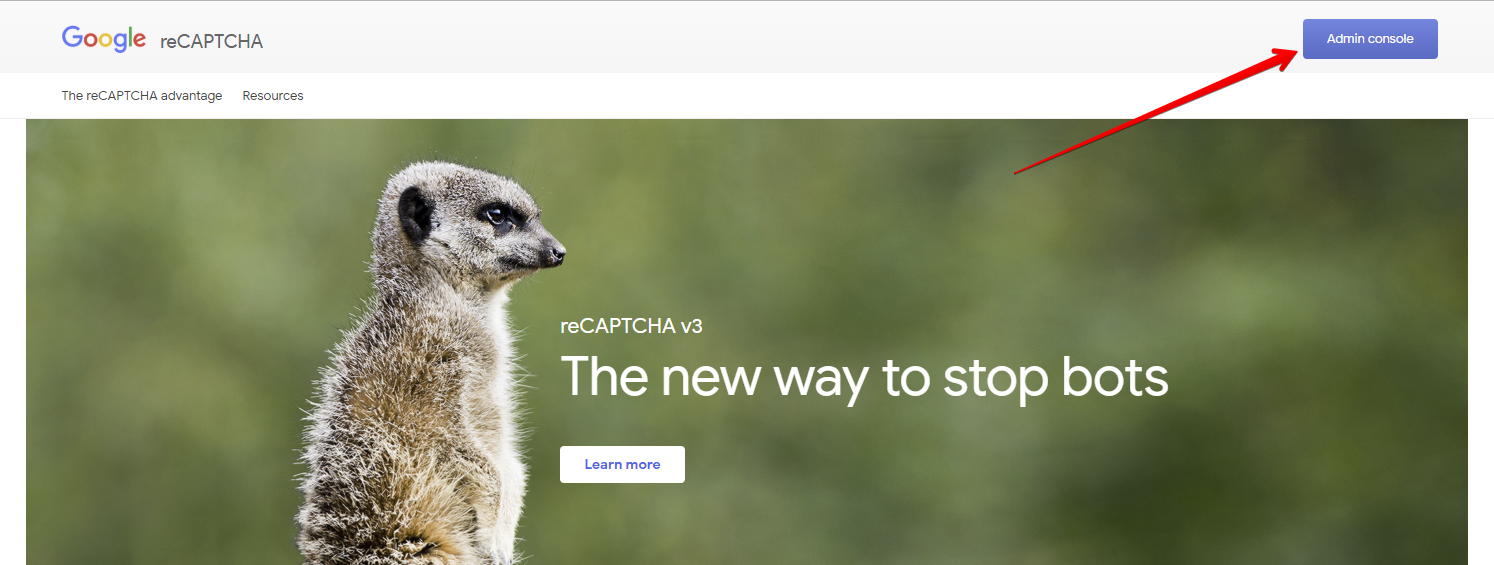Open The reCAPTCHA advantage menu item
The height and width of the screenshot is (565, 1494).
click(x=142, y=96)
